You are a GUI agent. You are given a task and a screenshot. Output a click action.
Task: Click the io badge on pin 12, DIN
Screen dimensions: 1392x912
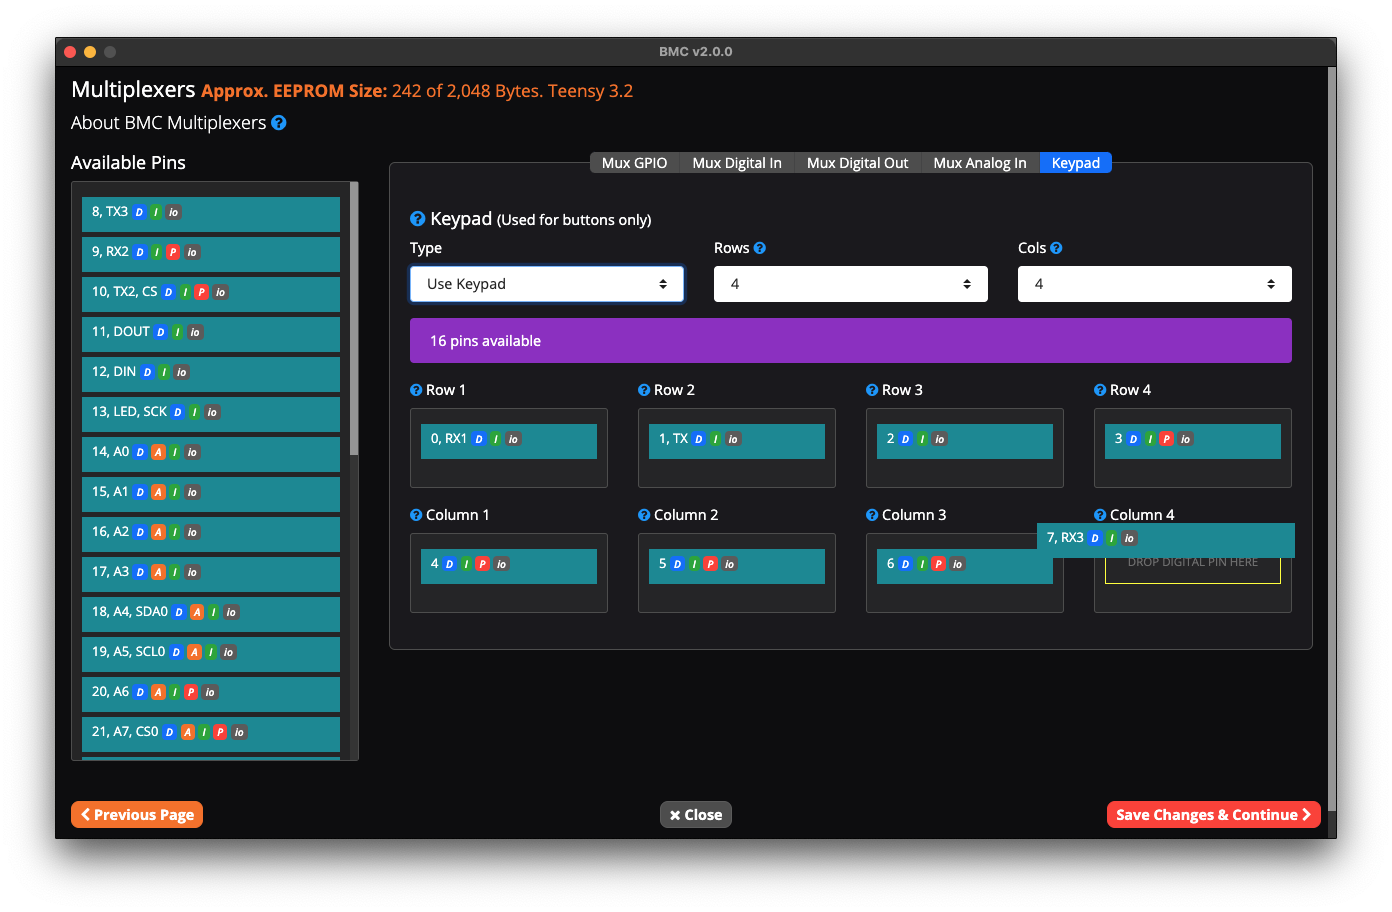181,372
